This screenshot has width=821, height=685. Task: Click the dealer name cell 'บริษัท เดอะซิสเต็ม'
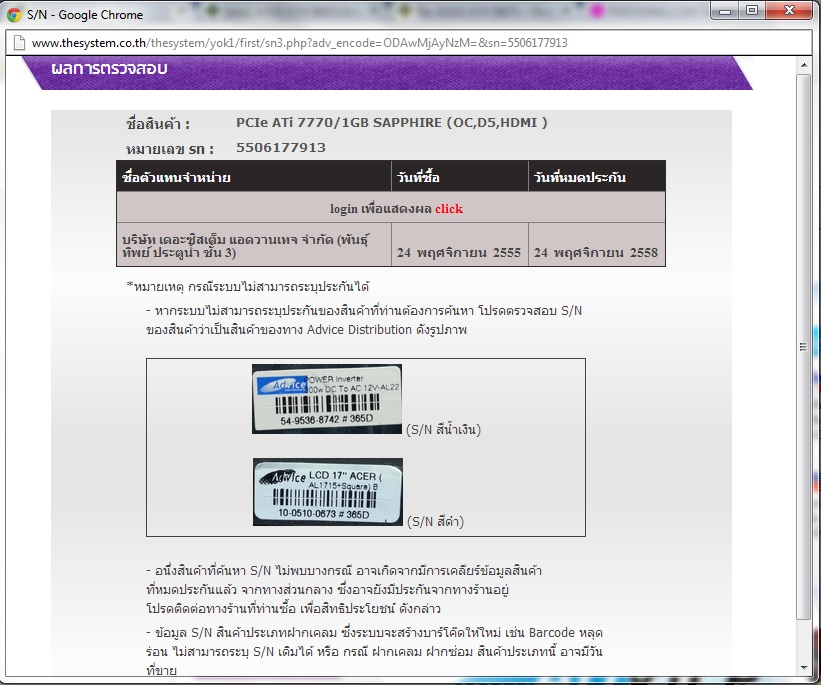point(254,245)
